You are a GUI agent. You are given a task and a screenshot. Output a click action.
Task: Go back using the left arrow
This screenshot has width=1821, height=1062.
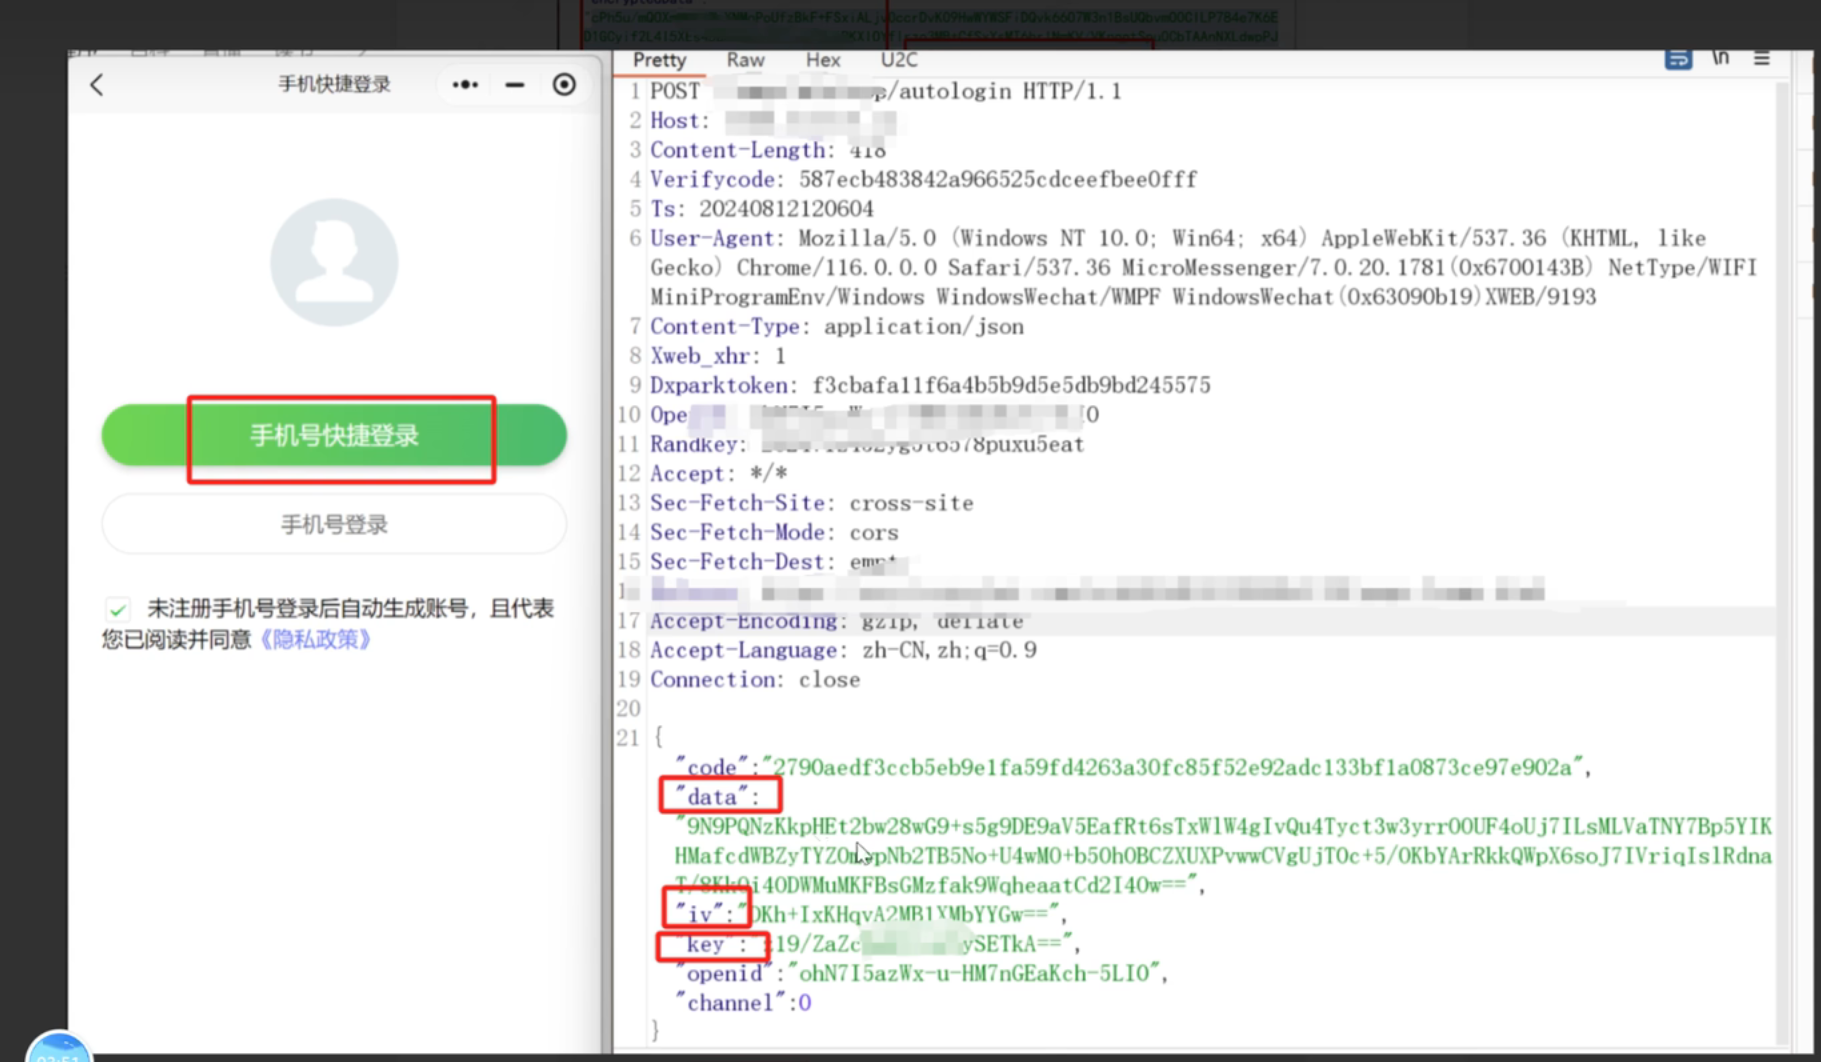97,85
